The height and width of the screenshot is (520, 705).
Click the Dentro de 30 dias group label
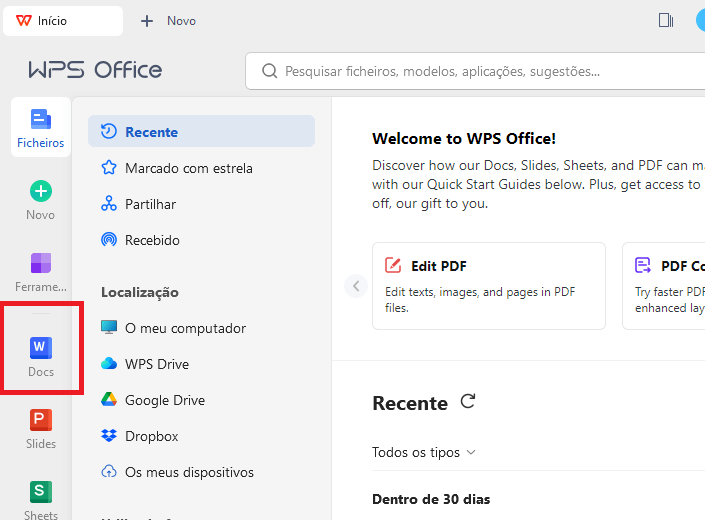[x=431, y=499]
